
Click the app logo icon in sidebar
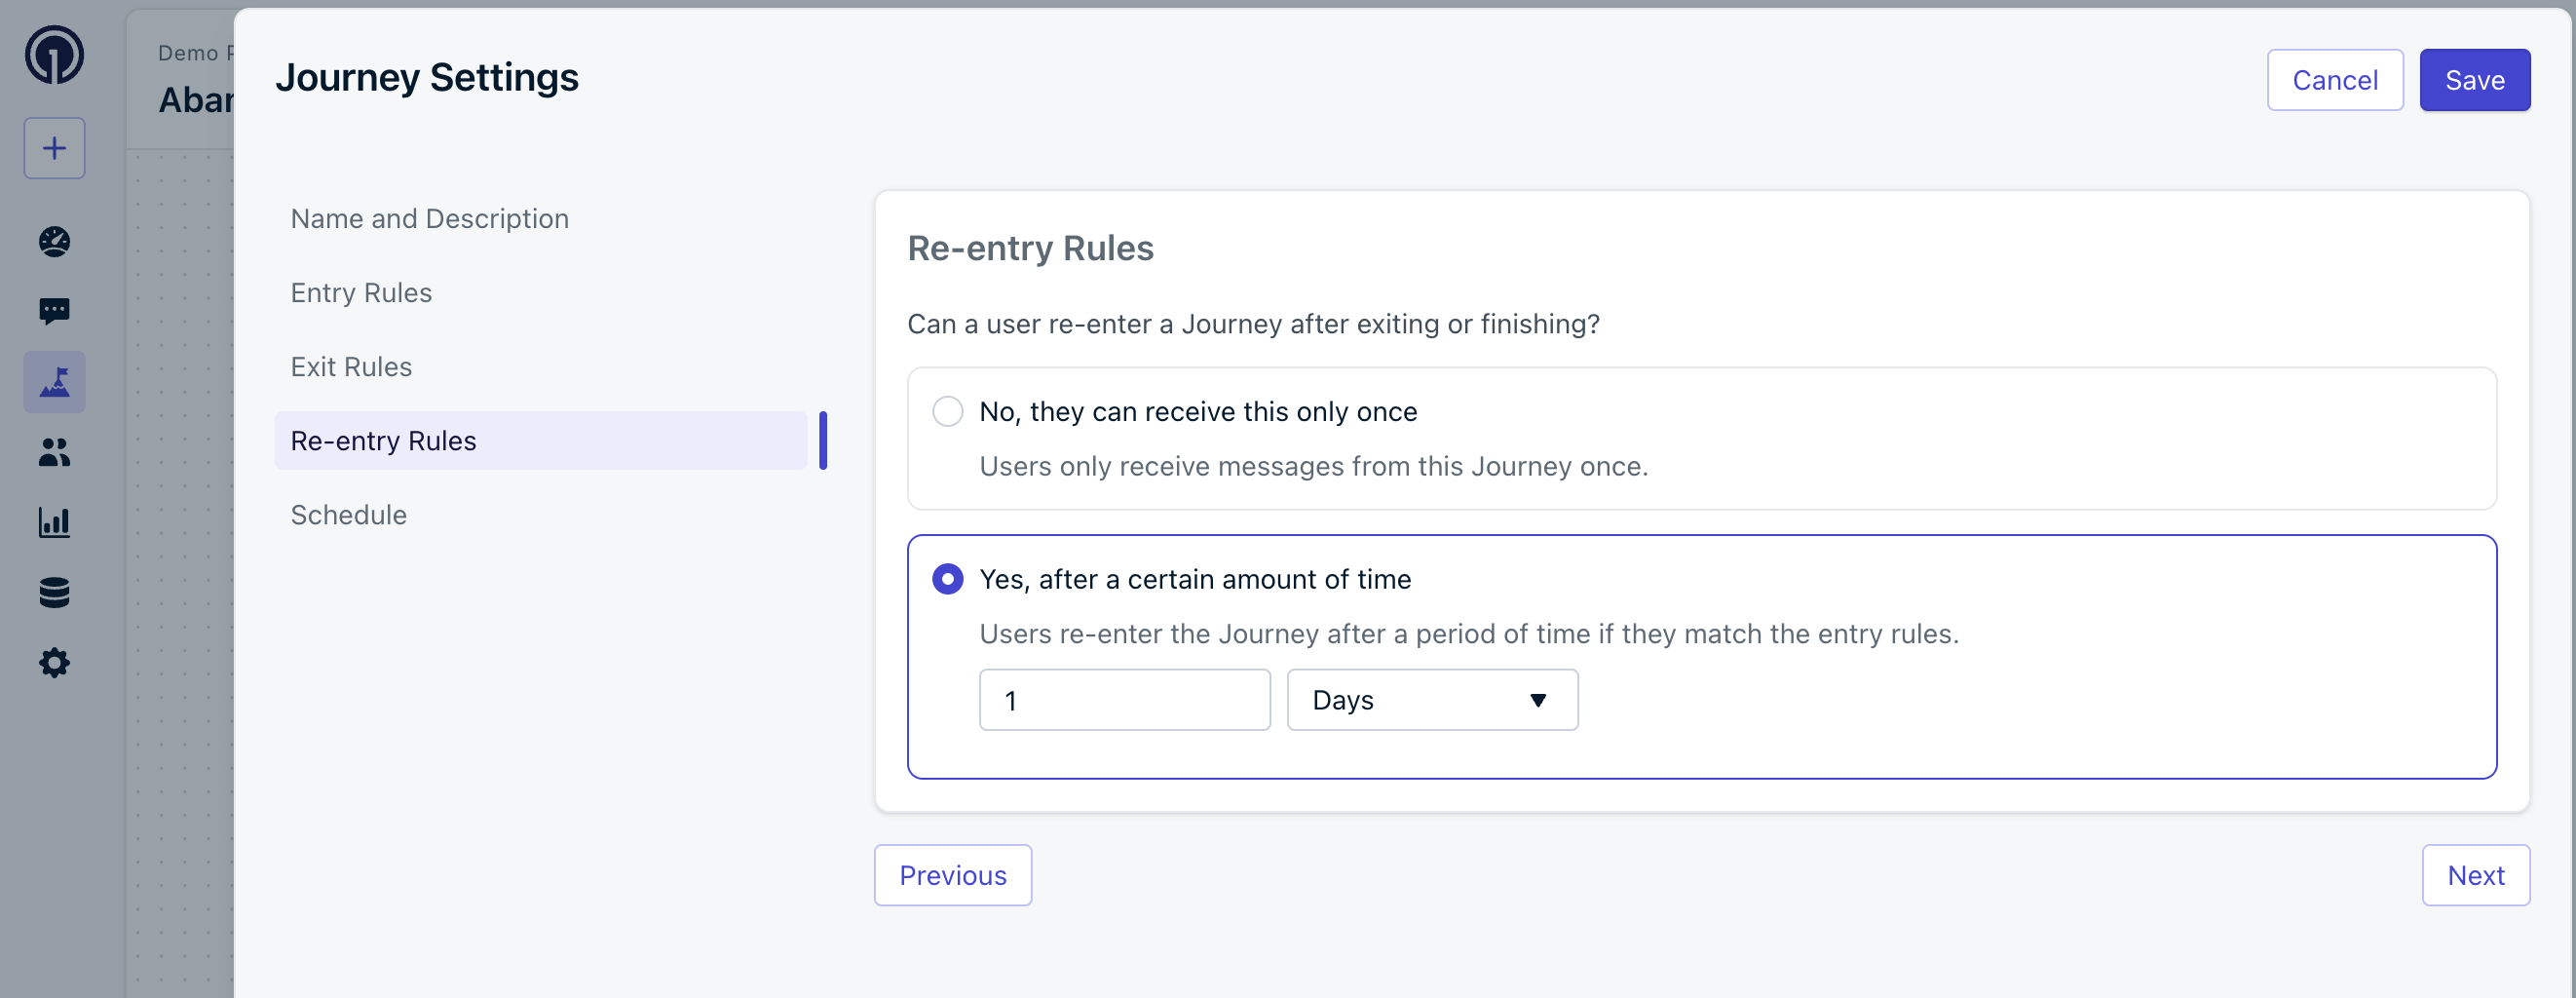tap(54, 55)
